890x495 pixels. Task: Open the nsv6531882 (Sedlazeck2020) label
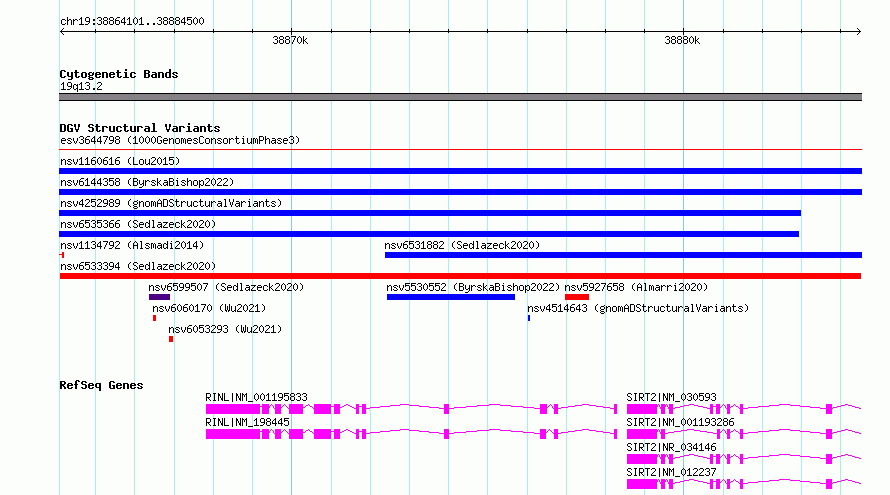[462, 245]
